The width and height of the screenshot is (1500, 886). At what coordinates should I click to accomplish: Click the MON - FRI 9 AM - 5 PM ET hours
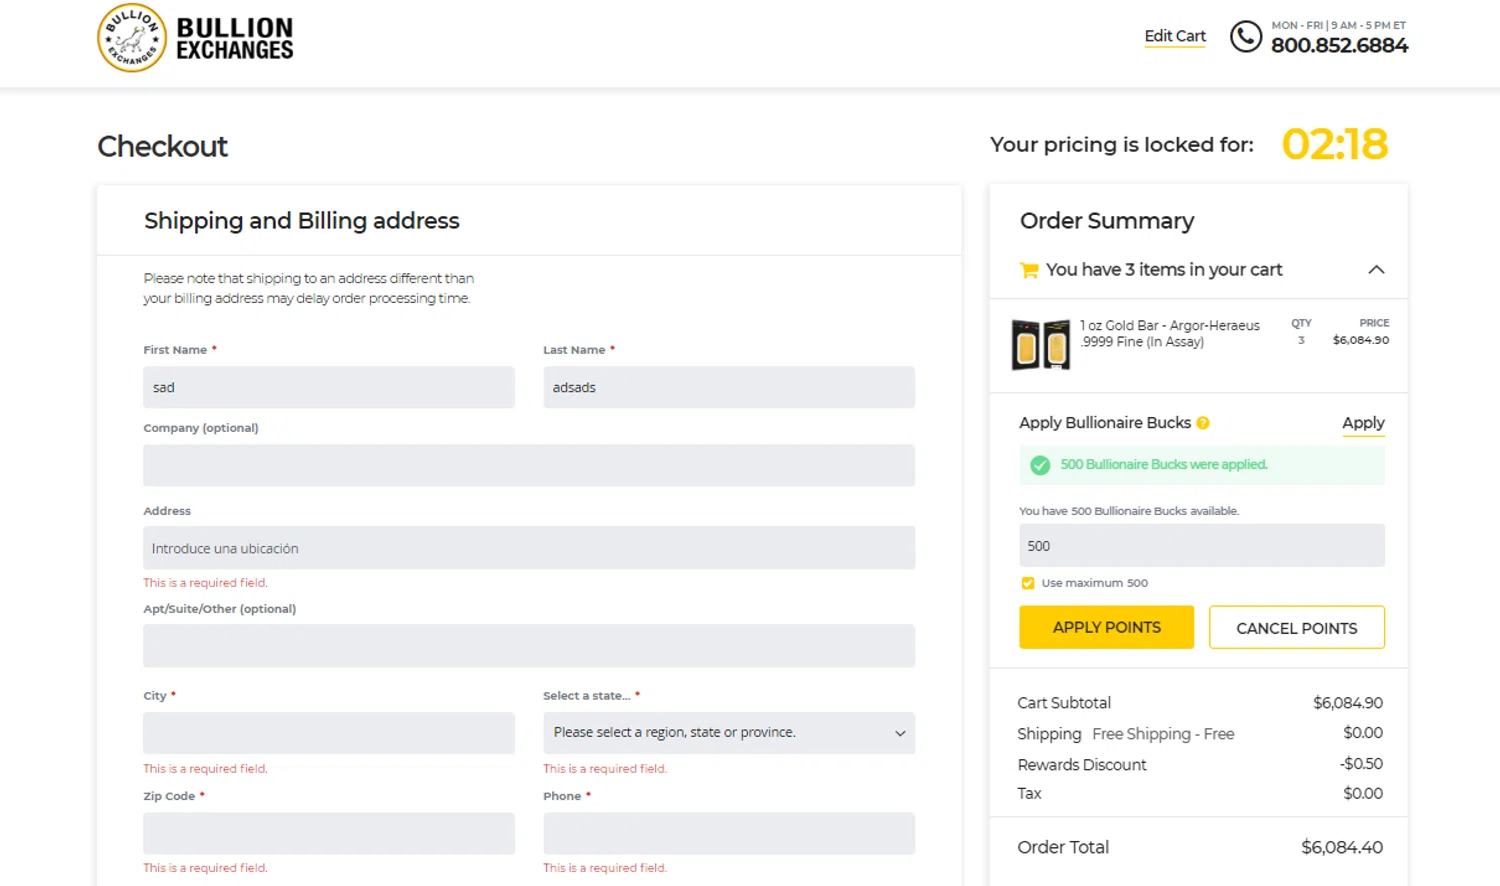click(x=1339, y=25)
